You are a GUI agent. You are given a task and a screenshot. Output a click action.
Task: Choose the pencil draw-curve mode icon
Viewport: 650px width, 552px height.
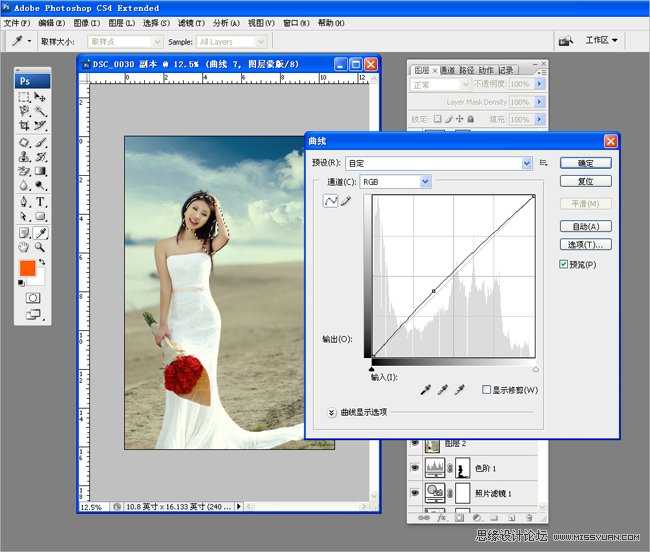pyautogui.click(x=346, y=201)
